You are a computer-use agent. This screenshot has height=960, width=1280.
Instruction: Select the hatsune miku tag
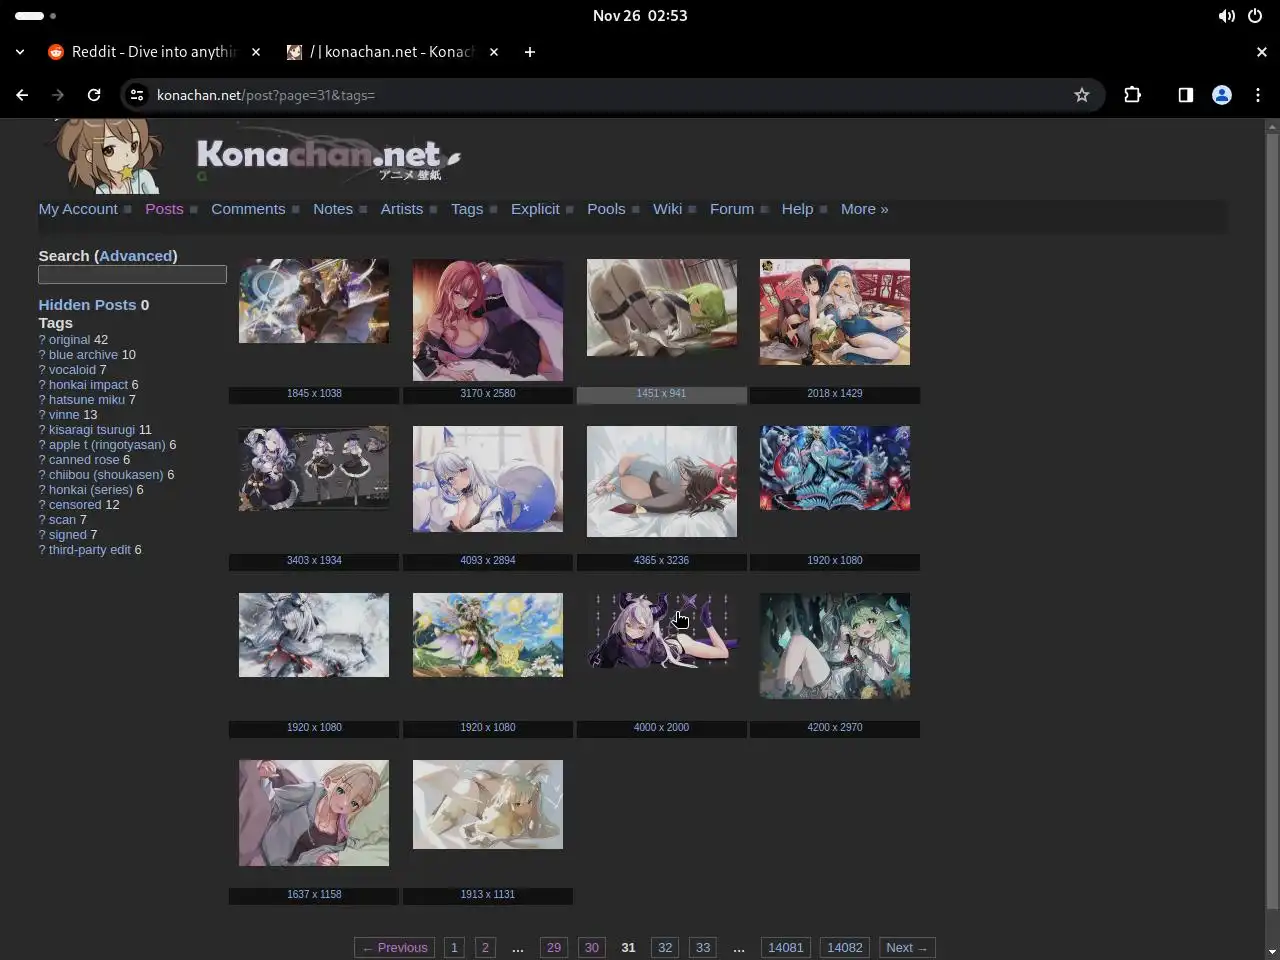pos(87,400)
